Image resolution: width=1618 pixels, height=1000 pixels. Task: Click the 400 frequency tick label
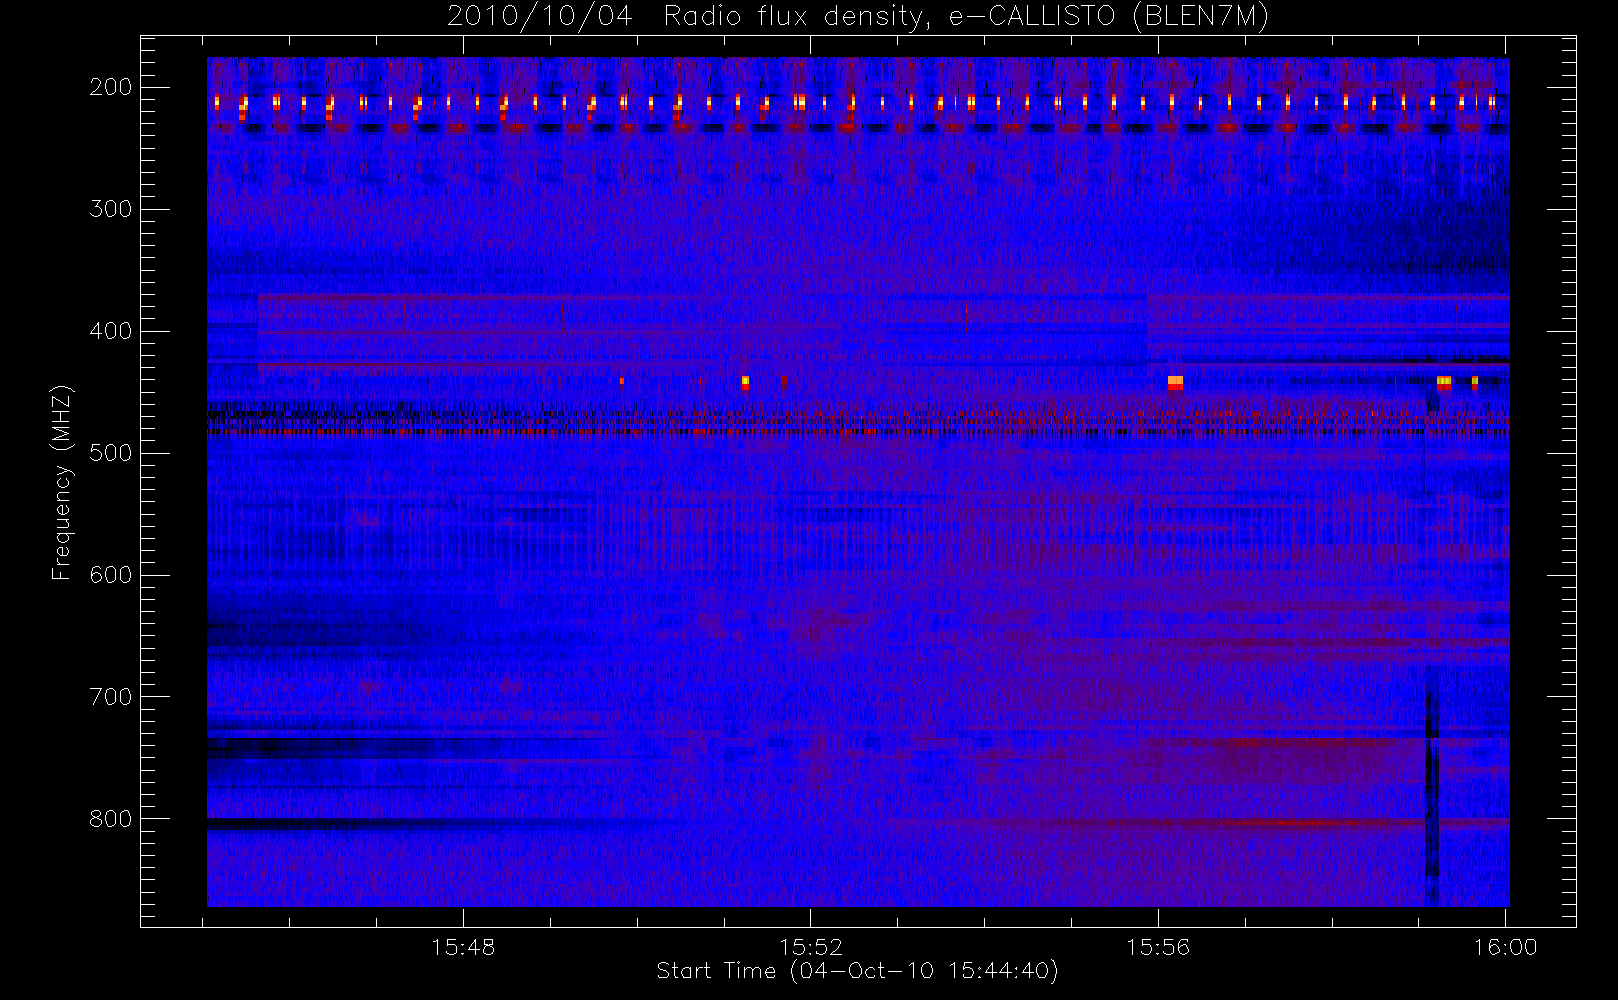pyautogui.click(x=111, y=331)
